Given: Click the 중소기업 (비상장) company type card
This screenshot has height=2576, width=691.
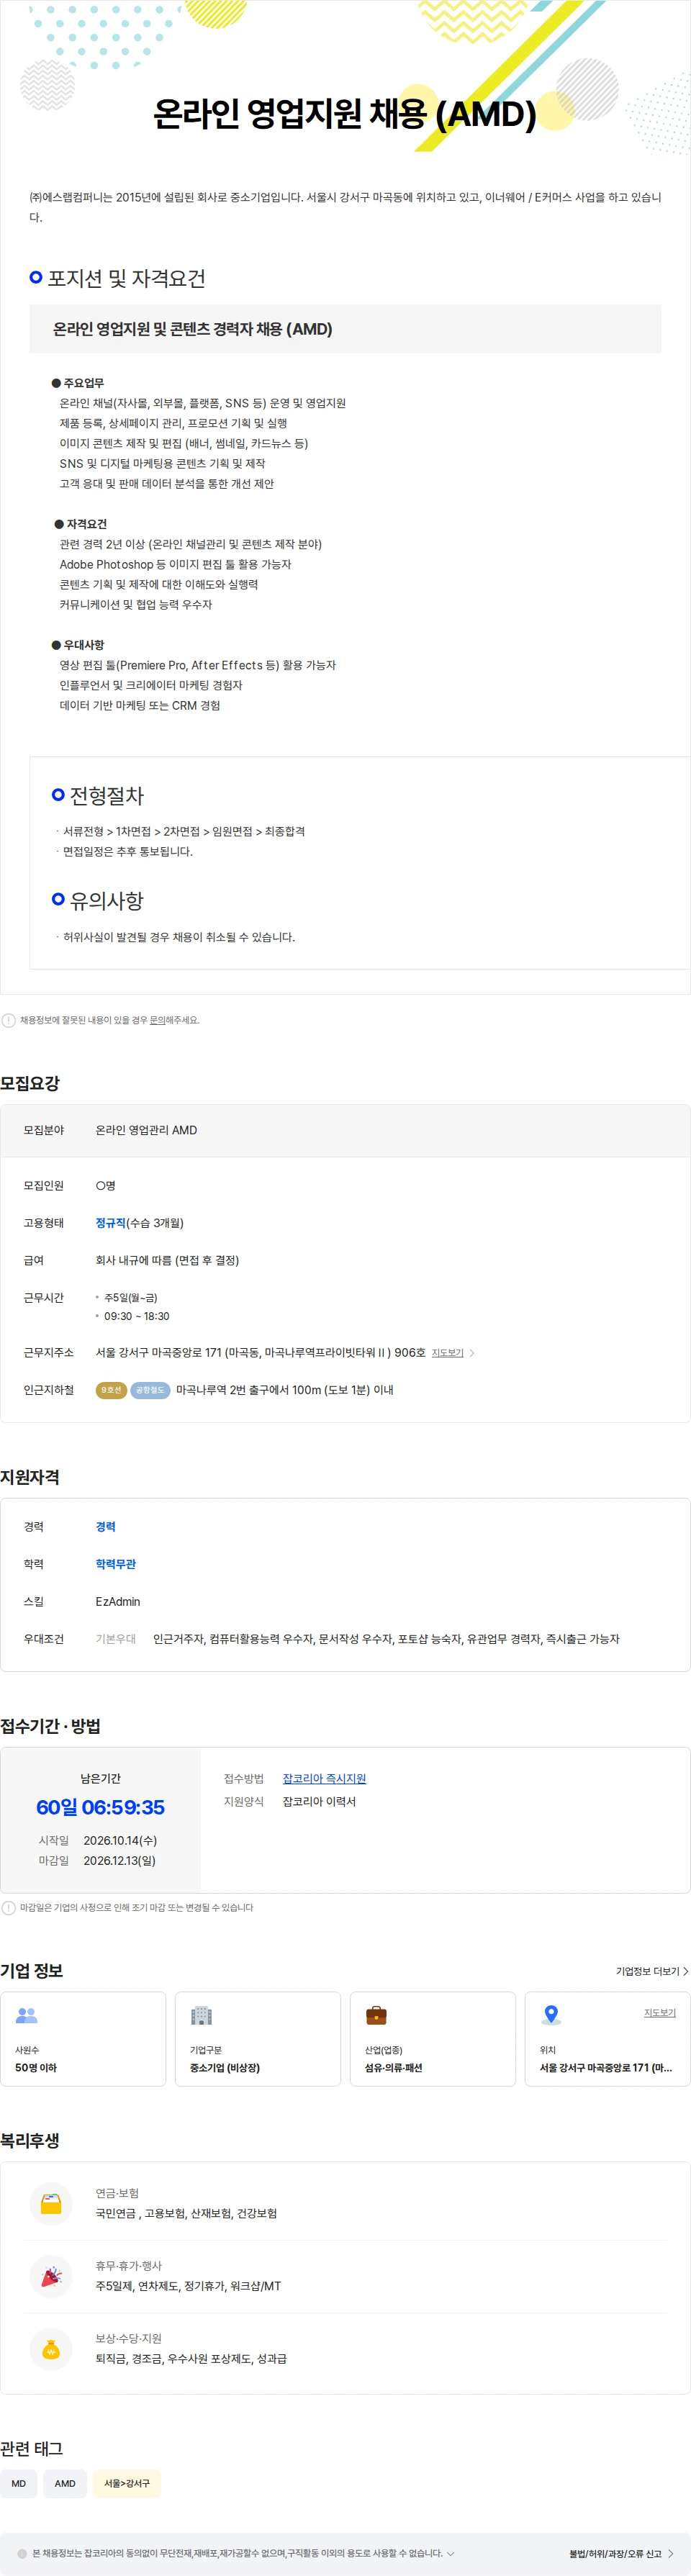Looking at the screenshot, I should 258,2039.
